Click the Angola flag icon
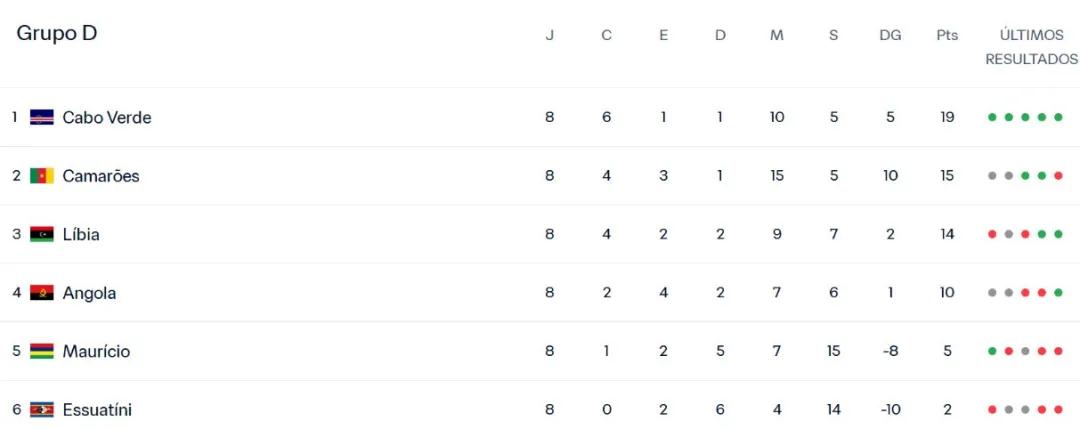 click(42, 293)
